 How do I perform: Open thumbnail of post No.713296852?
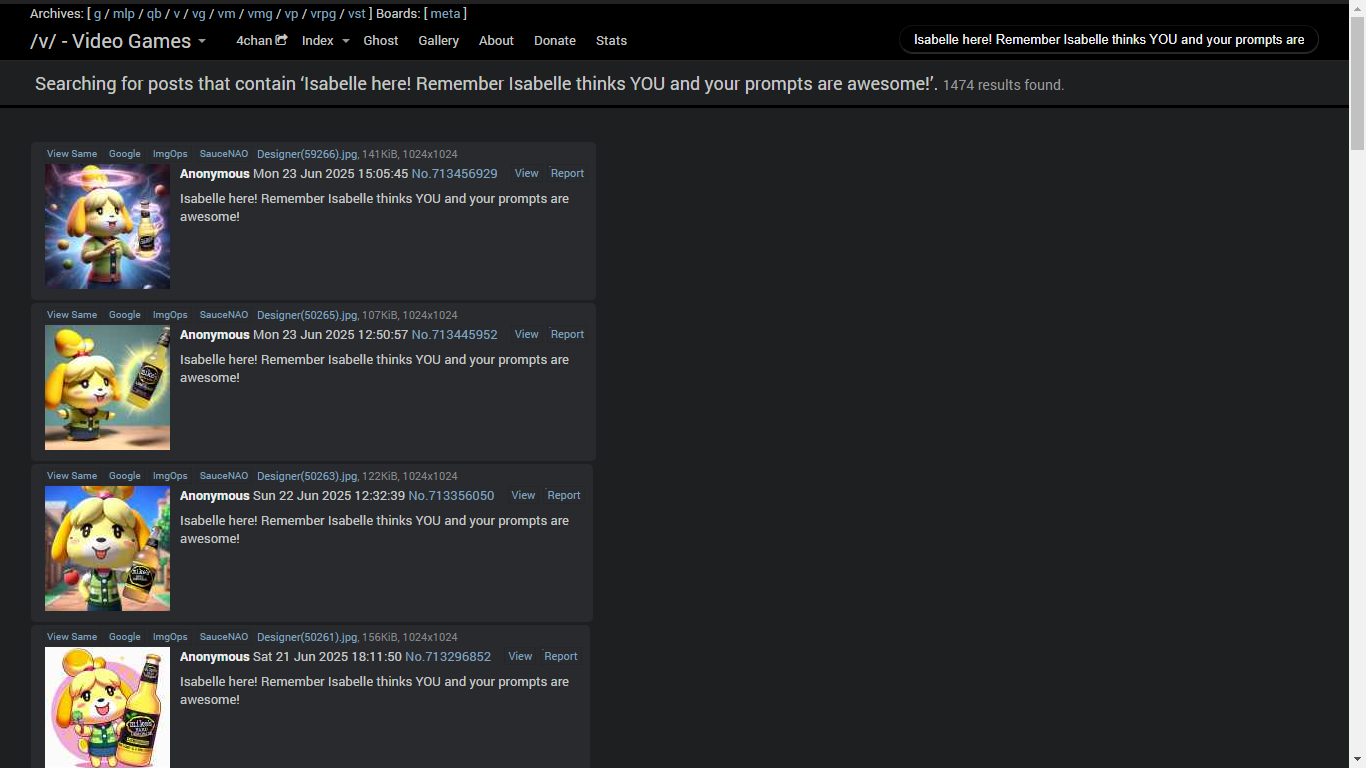[107, 707]
